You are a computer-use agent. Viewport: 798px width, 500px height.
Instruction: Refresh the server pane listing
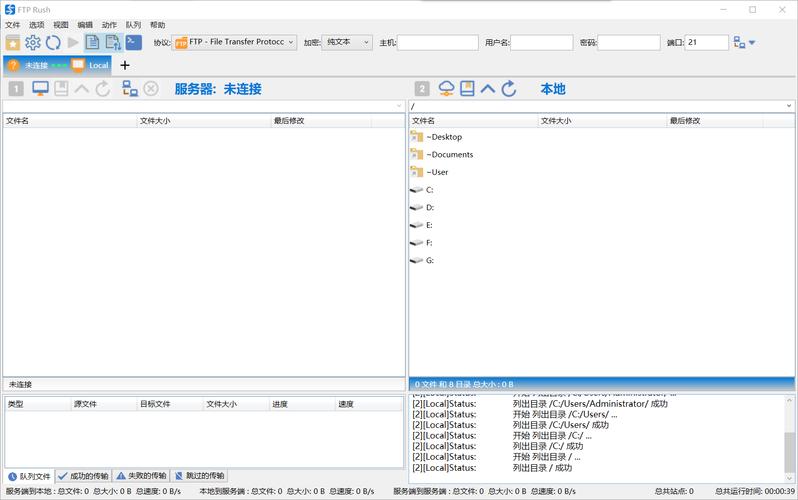click(x=103, y=89)
